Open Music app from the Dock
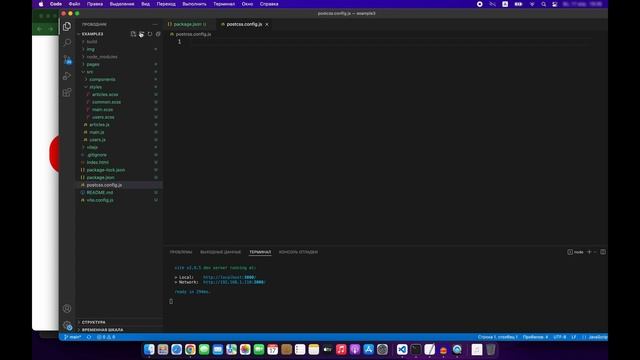This screenshot has height=360, width=640. point(341,349)
